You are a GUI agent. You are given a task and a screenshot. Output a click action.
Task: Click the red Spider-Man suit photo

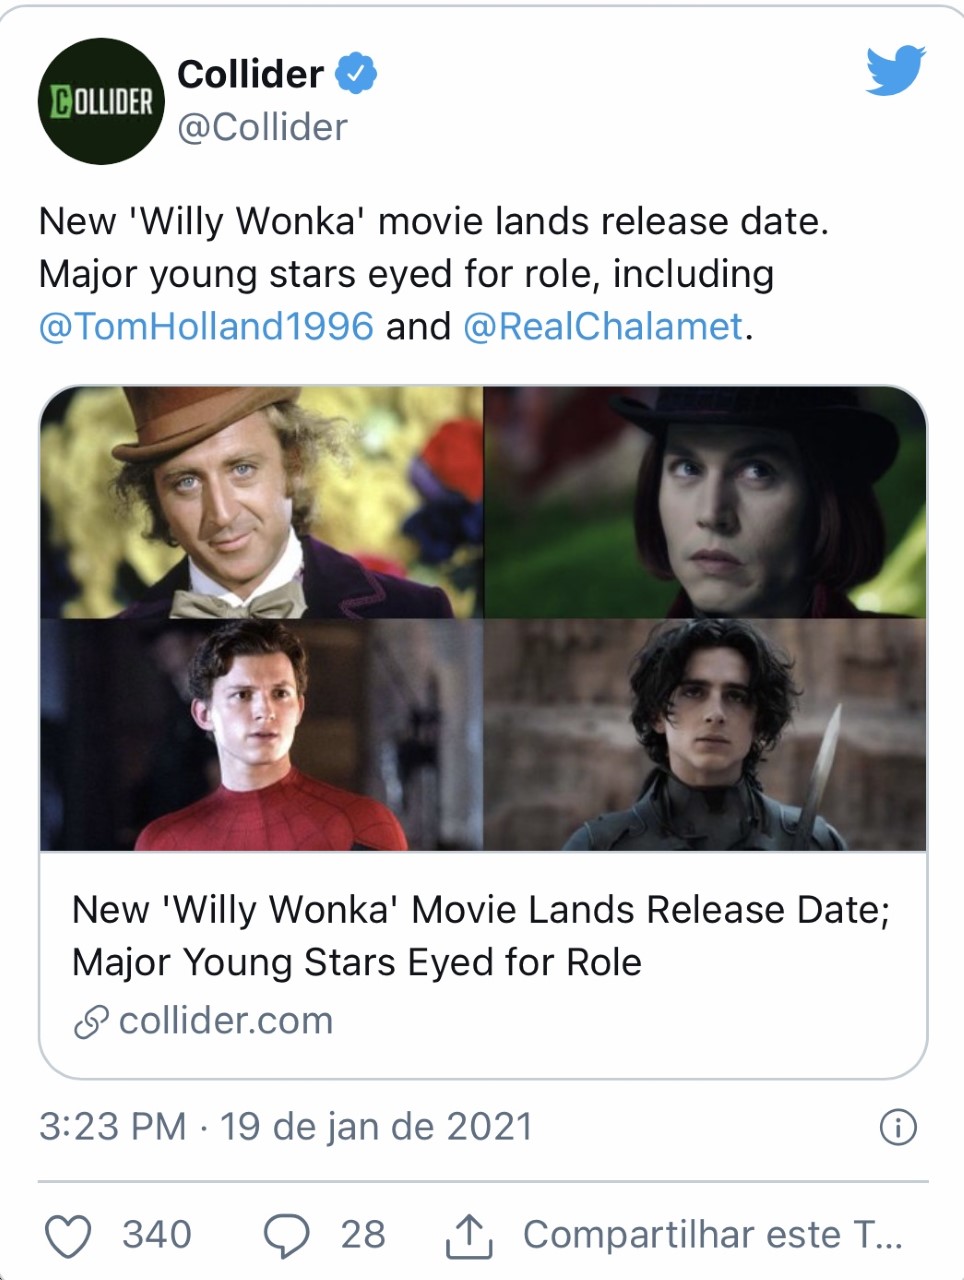click(x=262, y=735)
